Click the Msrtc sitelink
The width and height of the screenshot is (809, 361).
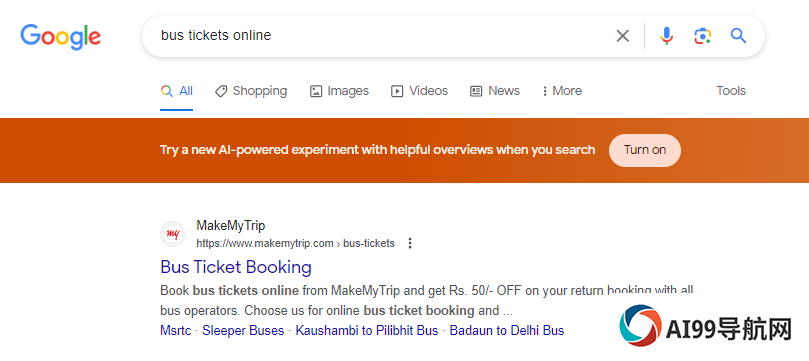click(x=175, y=331)
